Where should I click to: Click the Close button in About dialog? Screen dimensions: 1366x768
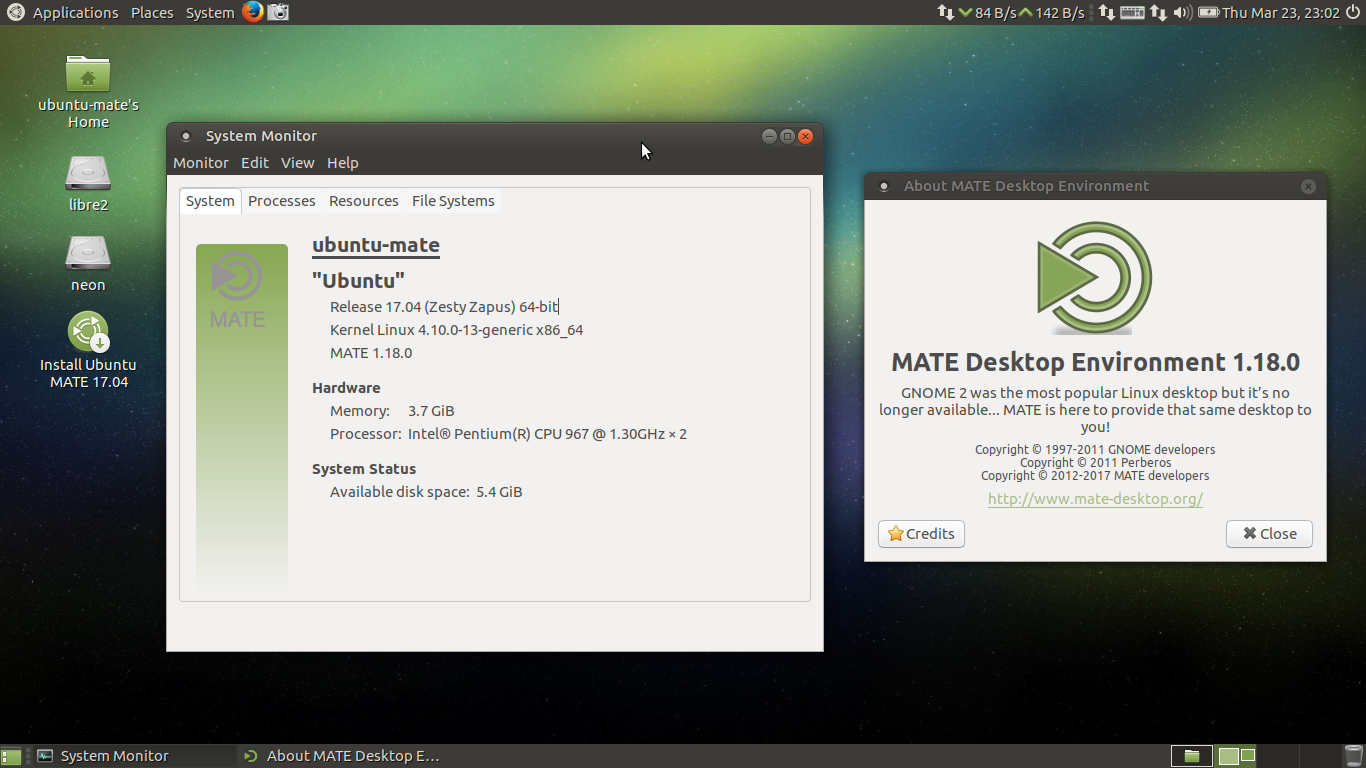coord(1269,534)
